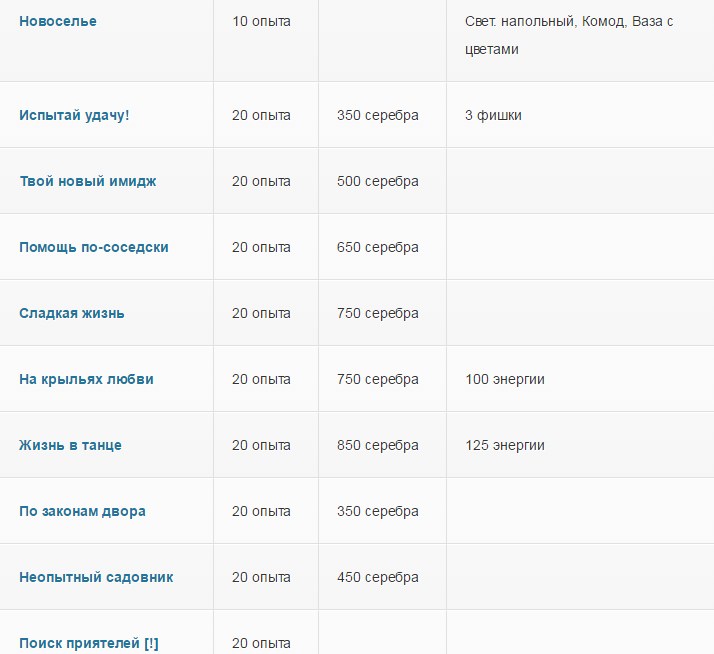The height and width of the screenshot is (654, 714).
Task: Click the На крыльях любви link
Action: [86, 379]
